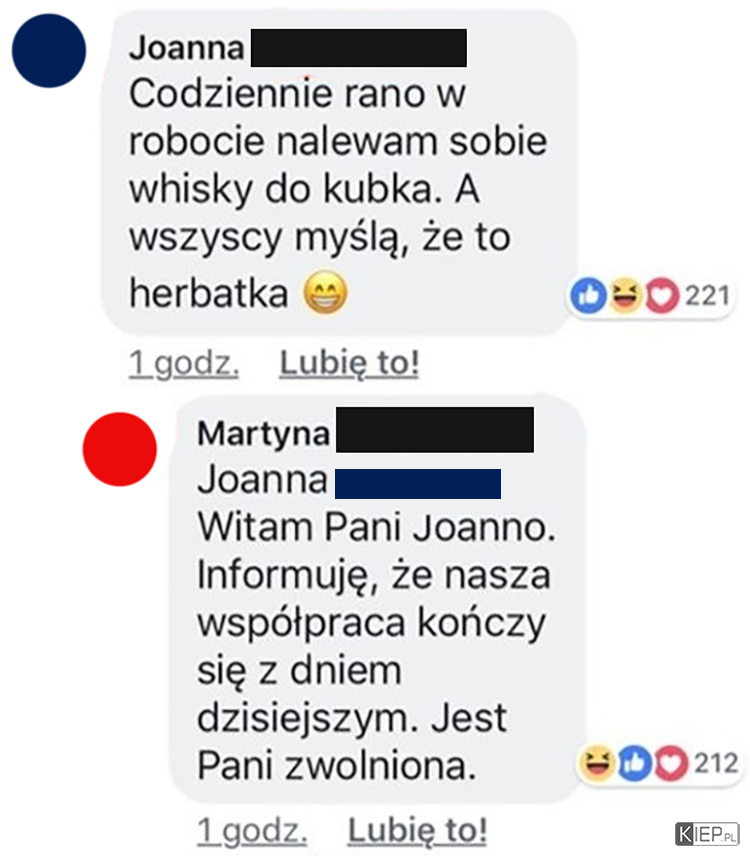Click the blue like reaction on Martyna's reply
Screen dimensions: 750x856
click(x=634, y=762)
